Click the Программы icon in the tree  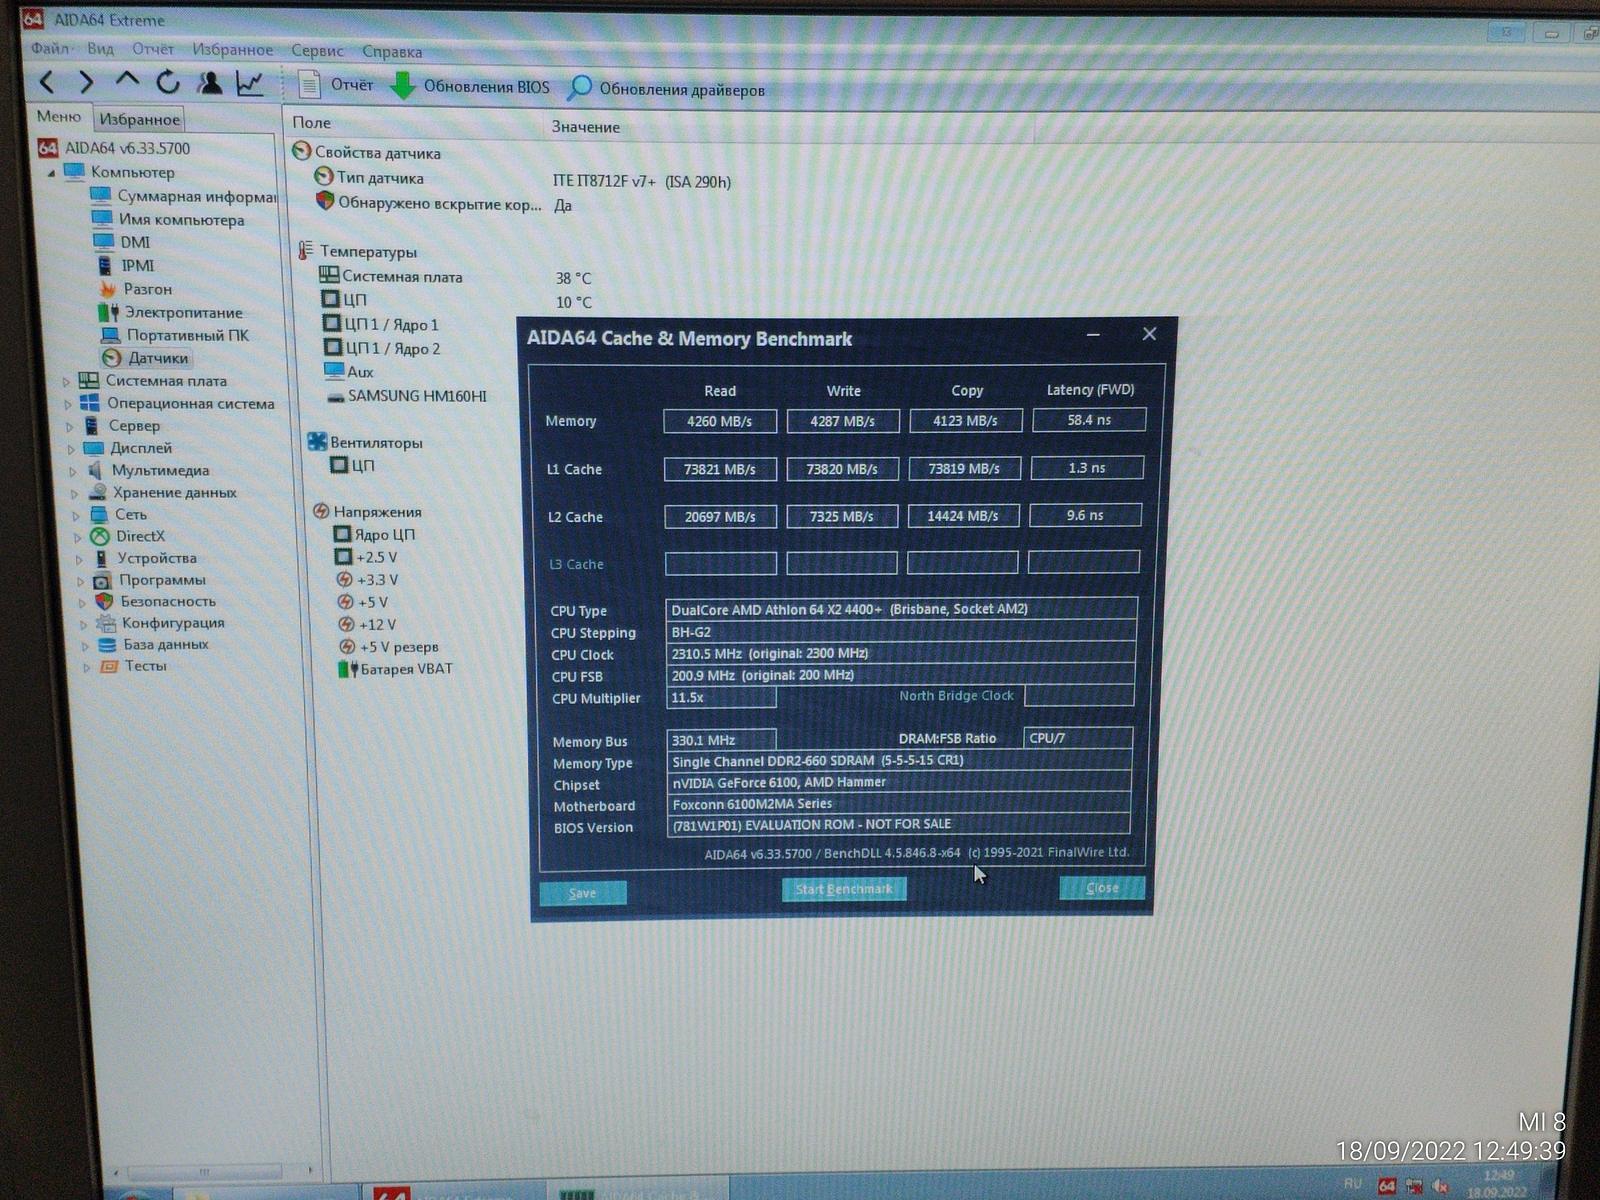pyautogui.click(x=102, y=580)
